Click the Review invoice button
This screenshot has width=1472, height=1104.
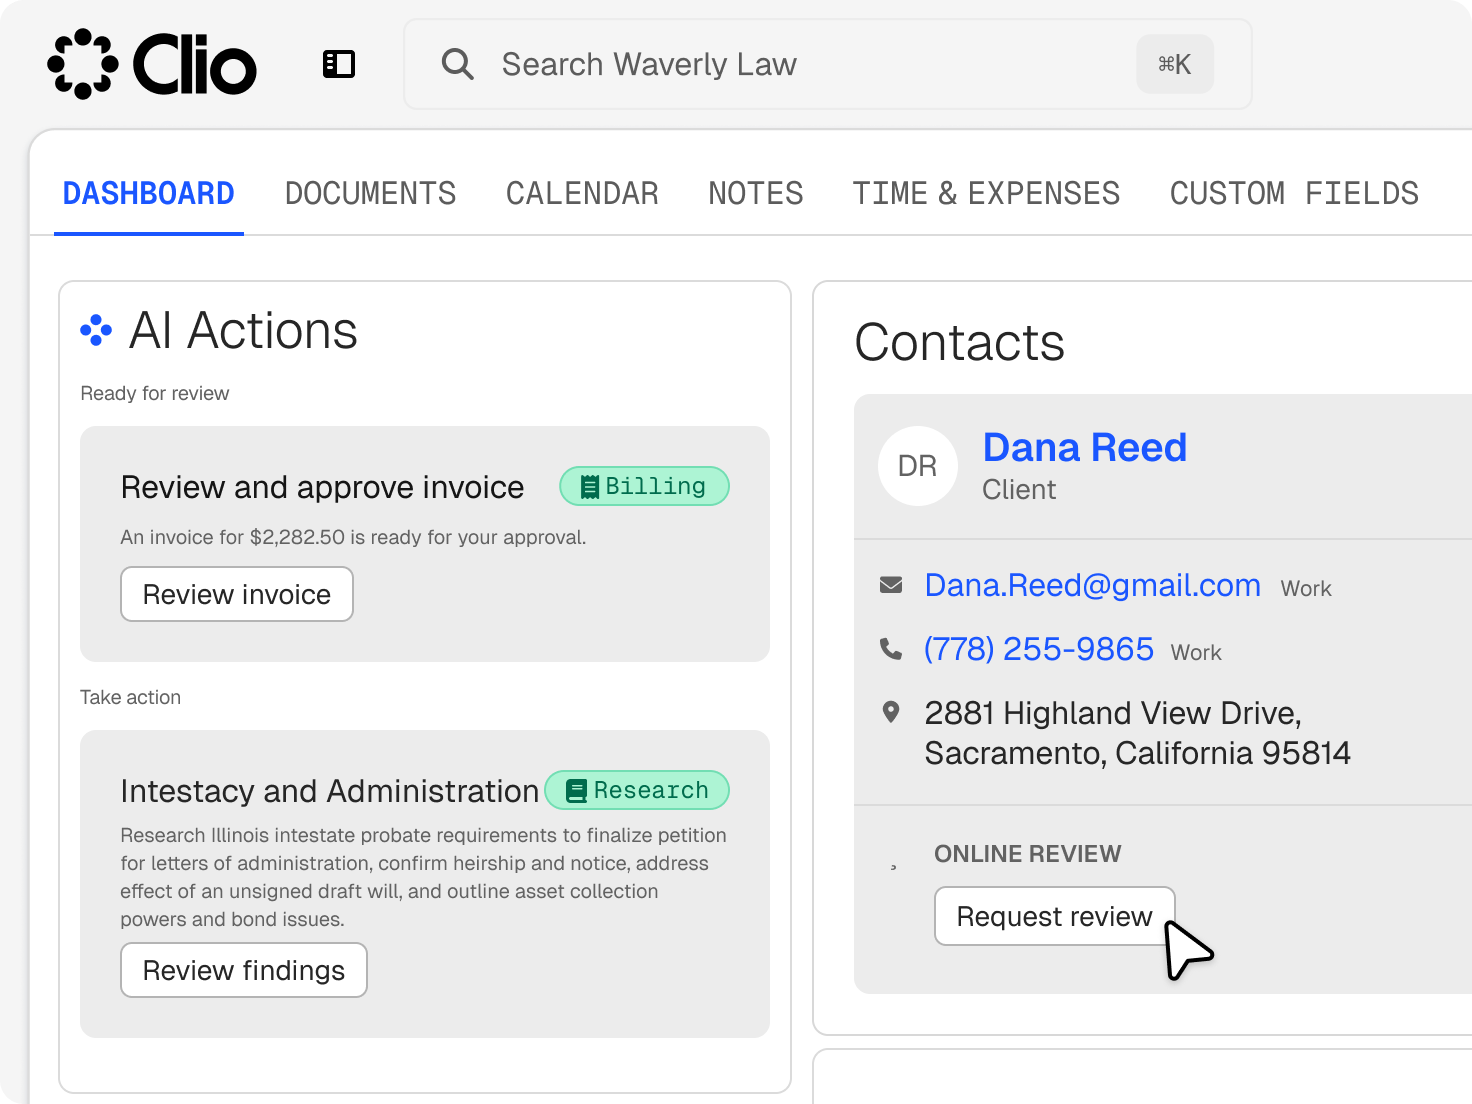(237, 594)
